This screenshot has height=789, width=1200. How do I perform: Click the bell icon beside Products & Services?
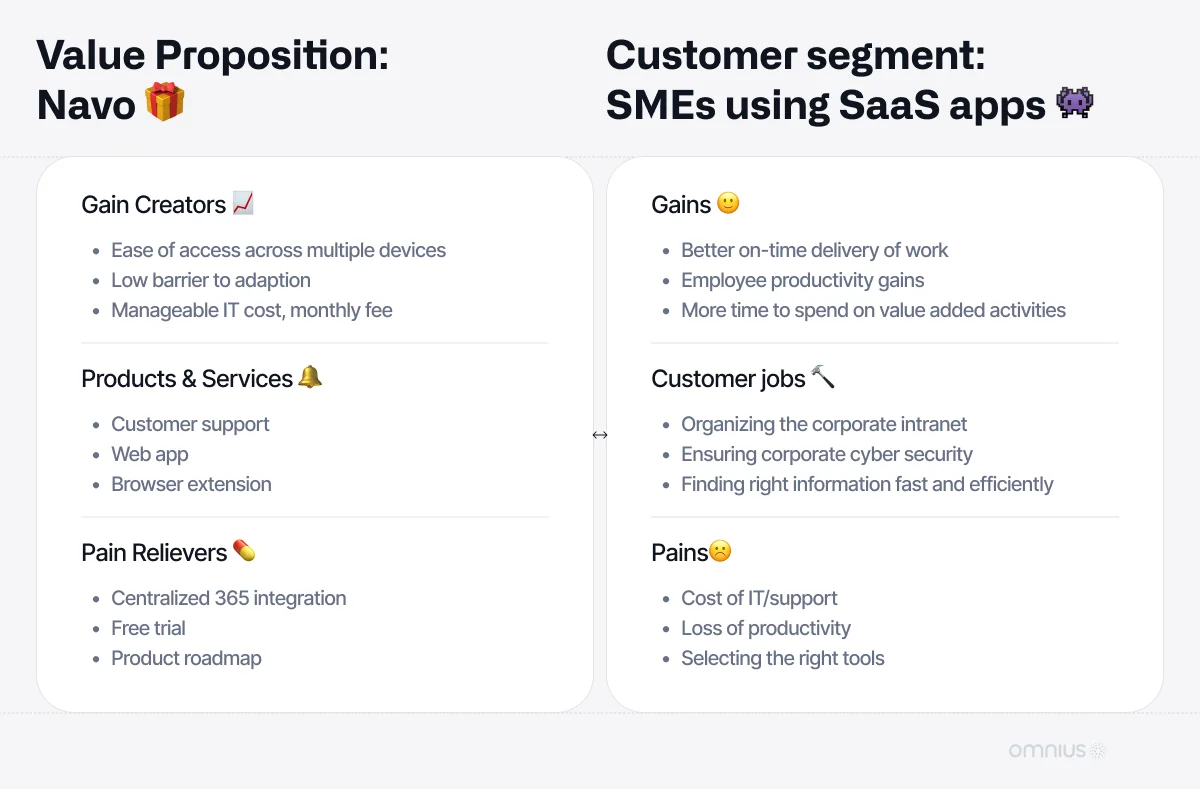(x=310, y=378)
